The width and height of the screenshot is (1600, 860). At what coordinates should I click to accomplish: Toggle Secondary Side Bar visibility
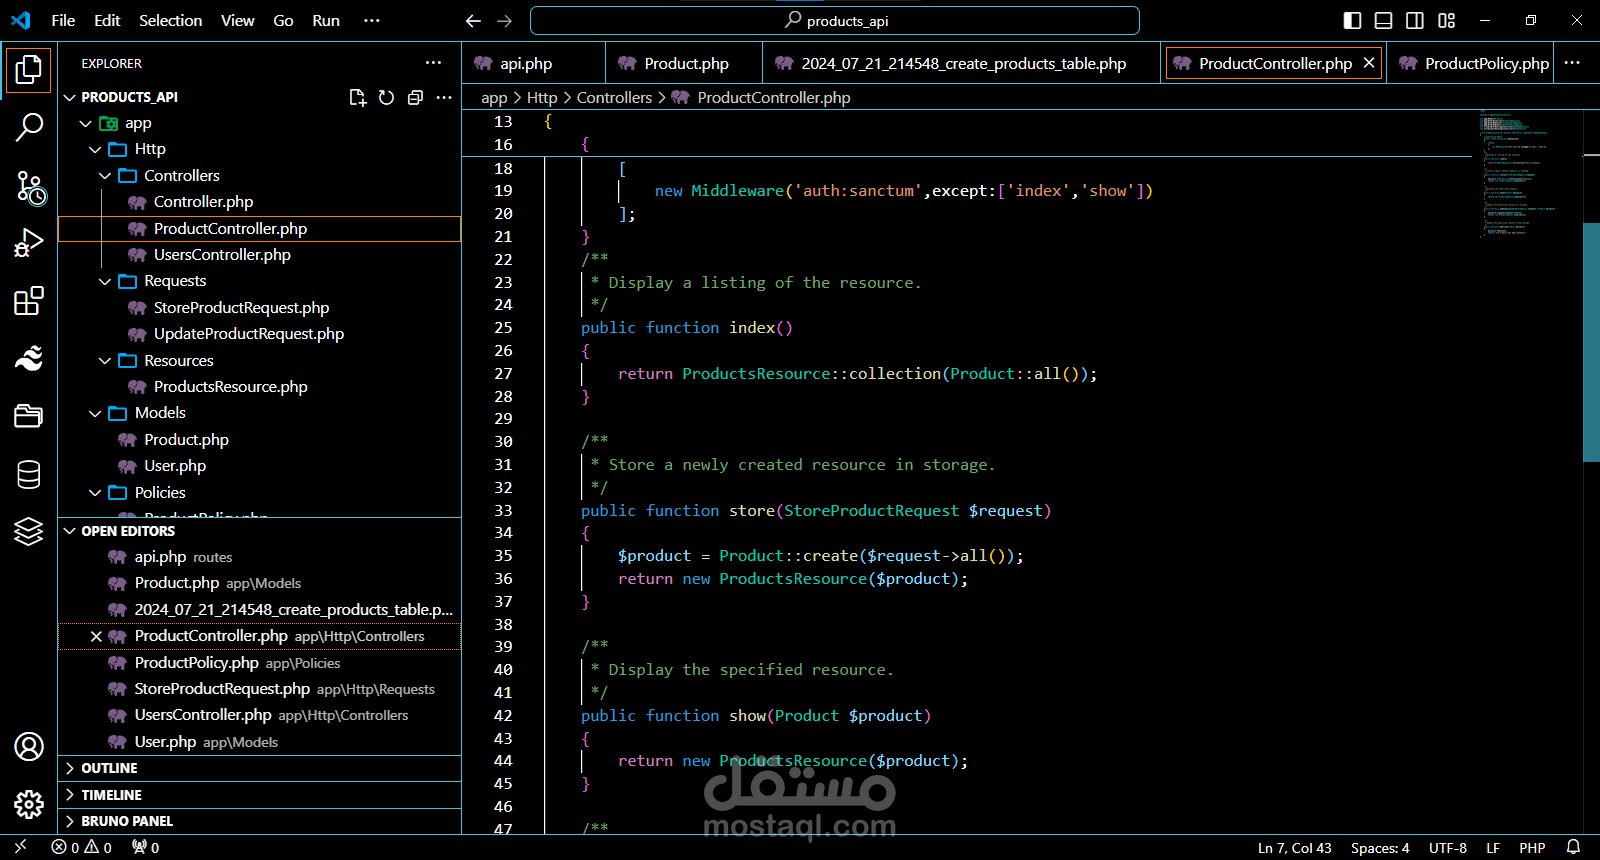click(1415, 20)
